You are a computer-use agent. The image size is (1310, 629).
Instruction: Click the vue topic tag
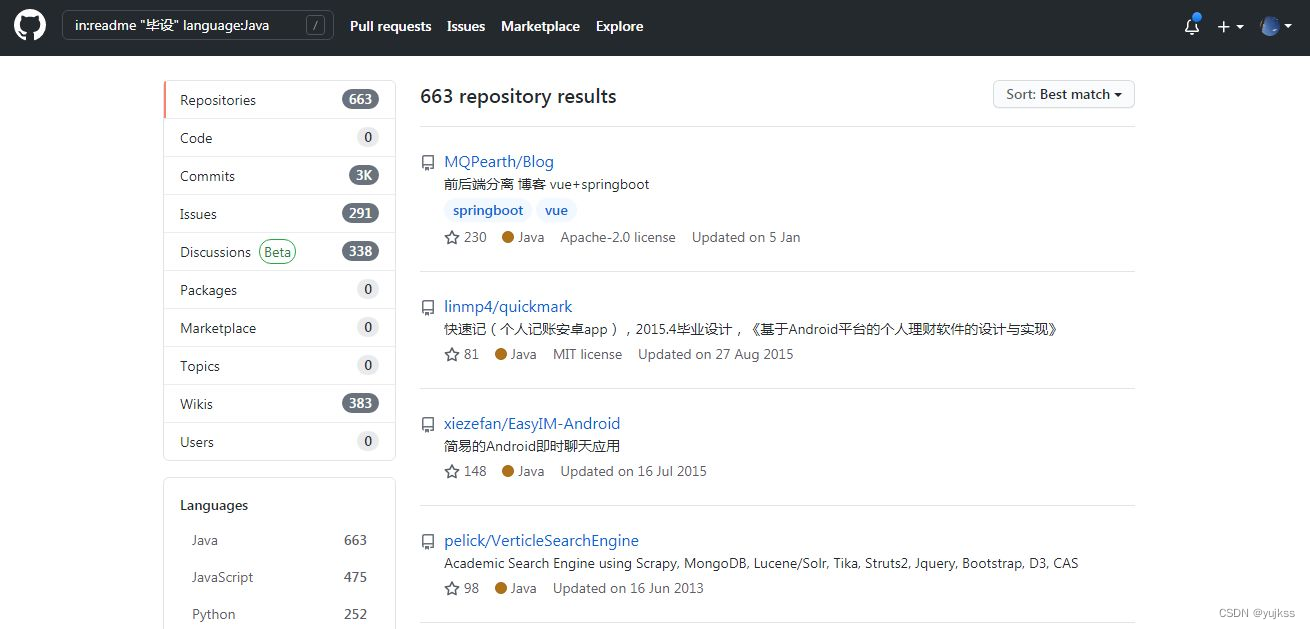coord(556,210)
